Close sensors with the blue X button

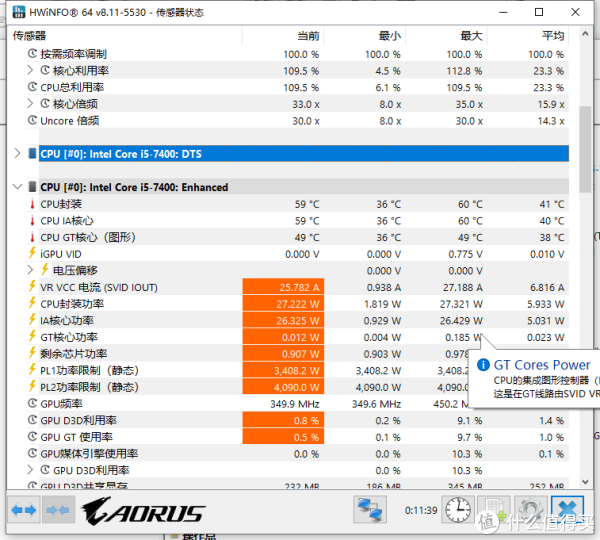tap(567, 510)
